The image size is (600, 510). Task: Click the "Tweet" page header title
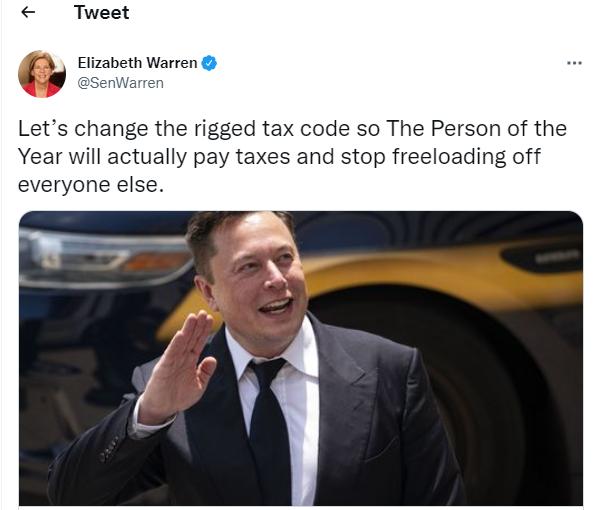[x=101, y=13]
